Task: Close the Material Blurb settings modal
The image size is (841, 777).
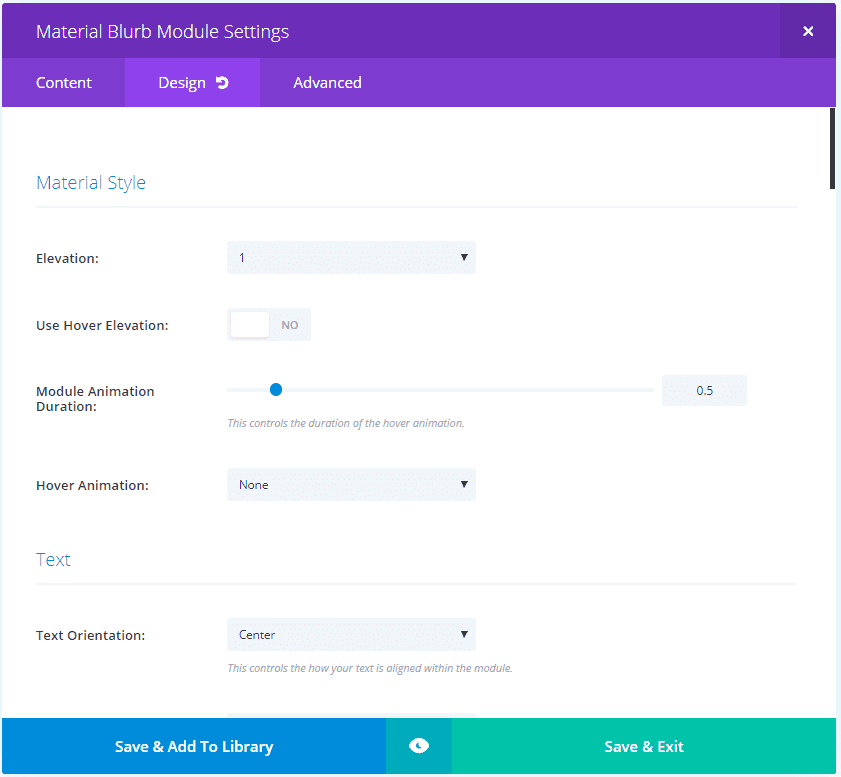Action: click(808, 31)
